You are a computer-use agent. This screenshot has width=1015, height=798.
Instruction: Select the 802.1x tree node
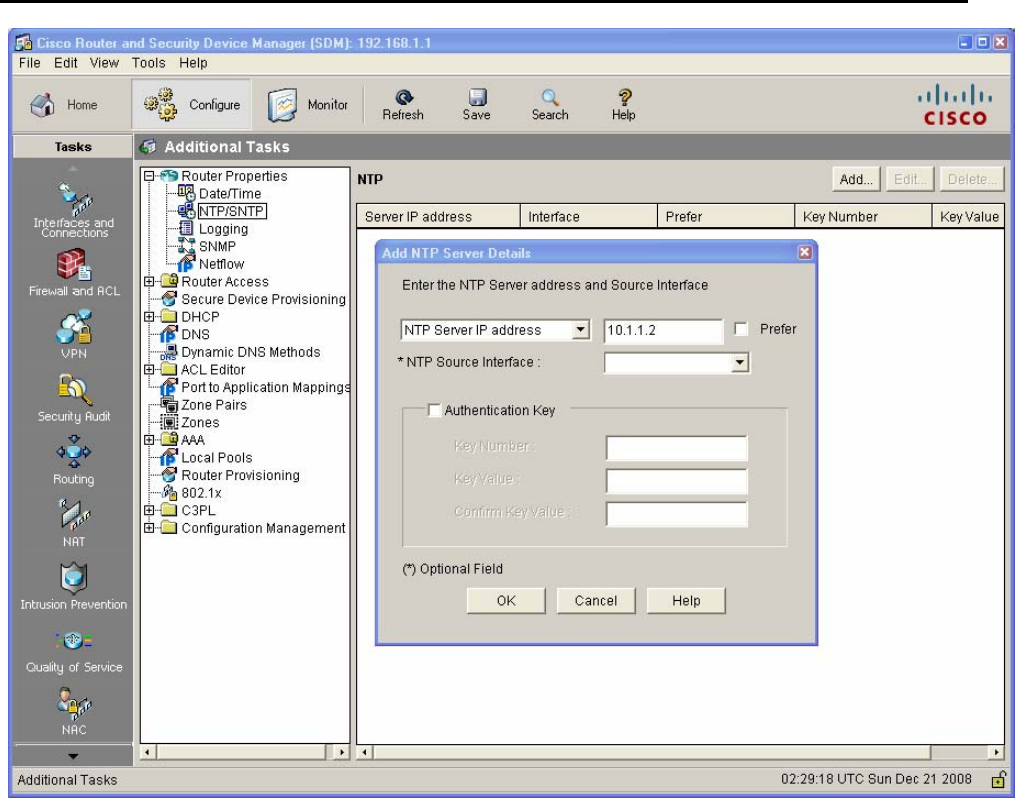(x=201, y=493)
